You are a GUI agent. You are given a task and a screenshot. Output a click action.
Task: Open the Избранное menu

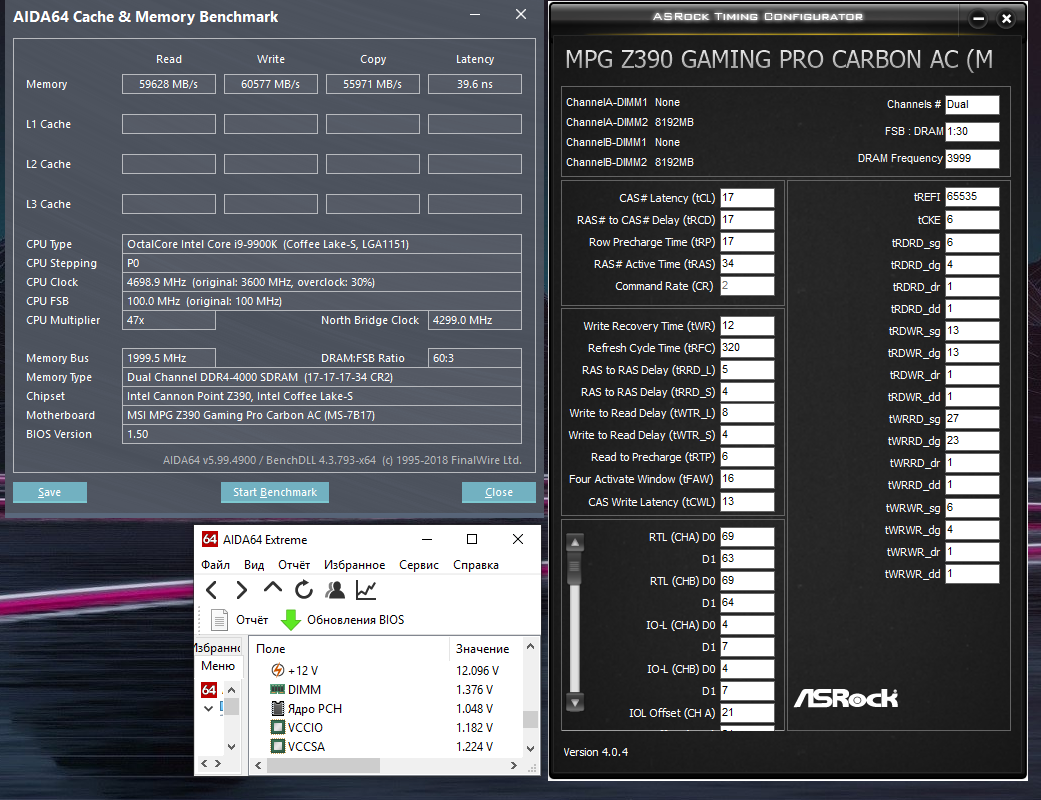point(355,565)
